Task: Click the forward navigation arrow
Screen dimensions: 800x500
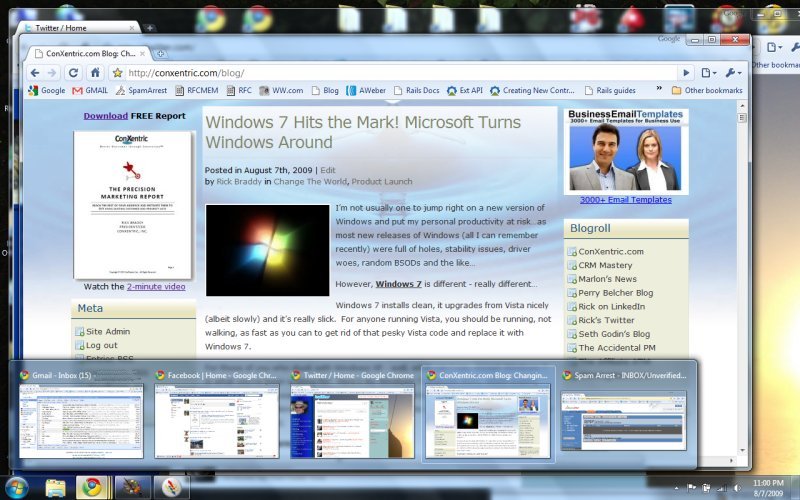Action: click(x=52, y=73)
